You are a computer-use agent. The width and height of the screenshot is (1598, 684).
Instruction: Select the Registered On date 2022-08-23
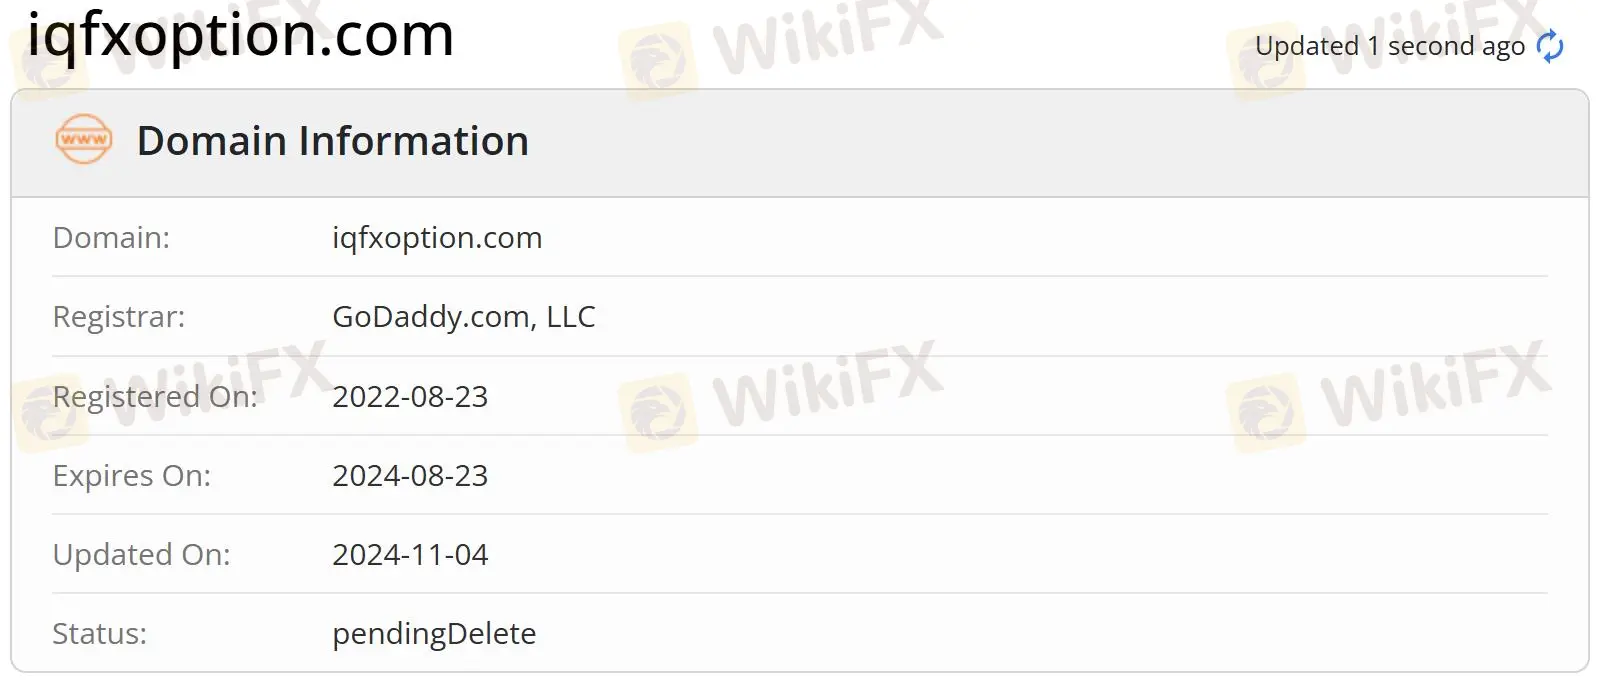coord(411,396)
